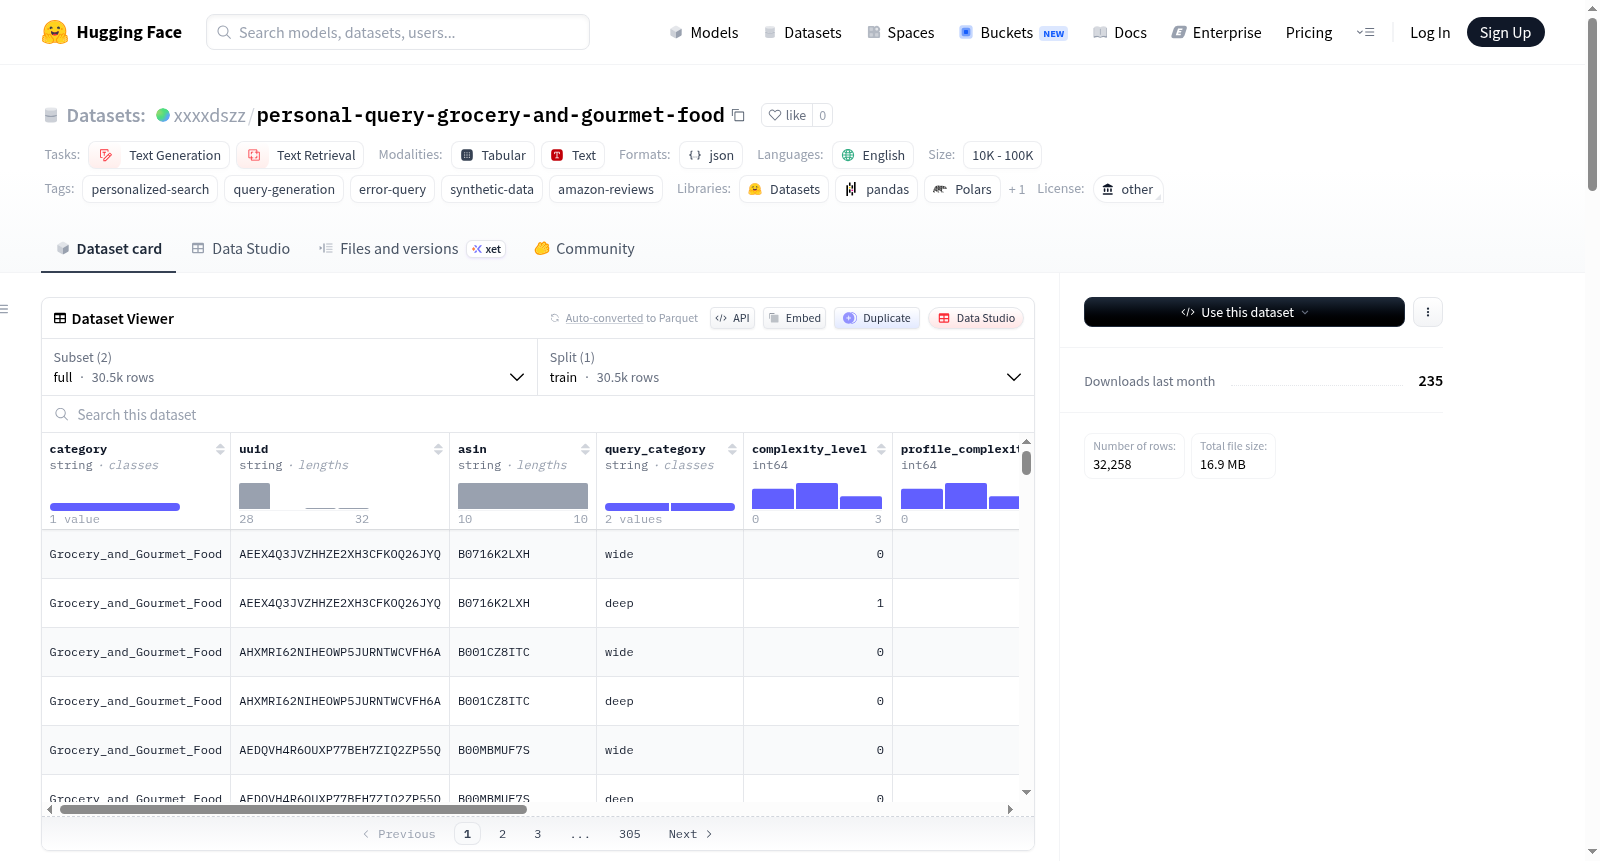Expand the Subset full dropdown
Screen dimensions: 1600x861
pos(290,367)
